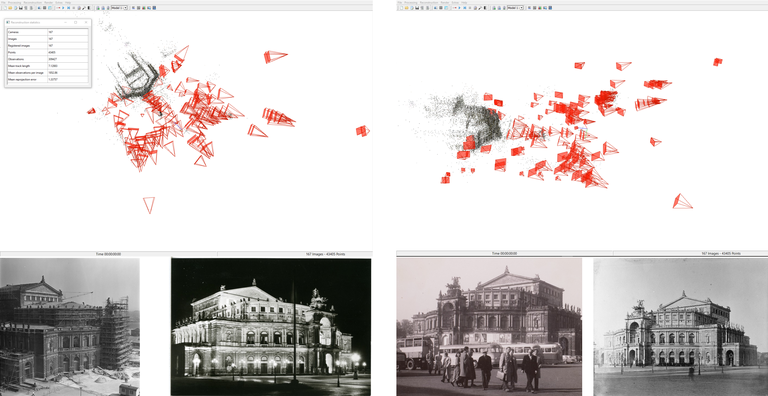
Task: Click reconstruct next image step icon, left window
Action: pos(69,8)
